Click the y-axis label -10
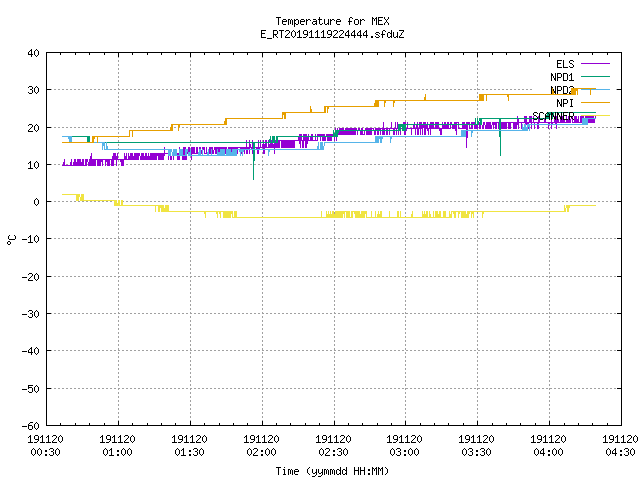 pos(31,239)
